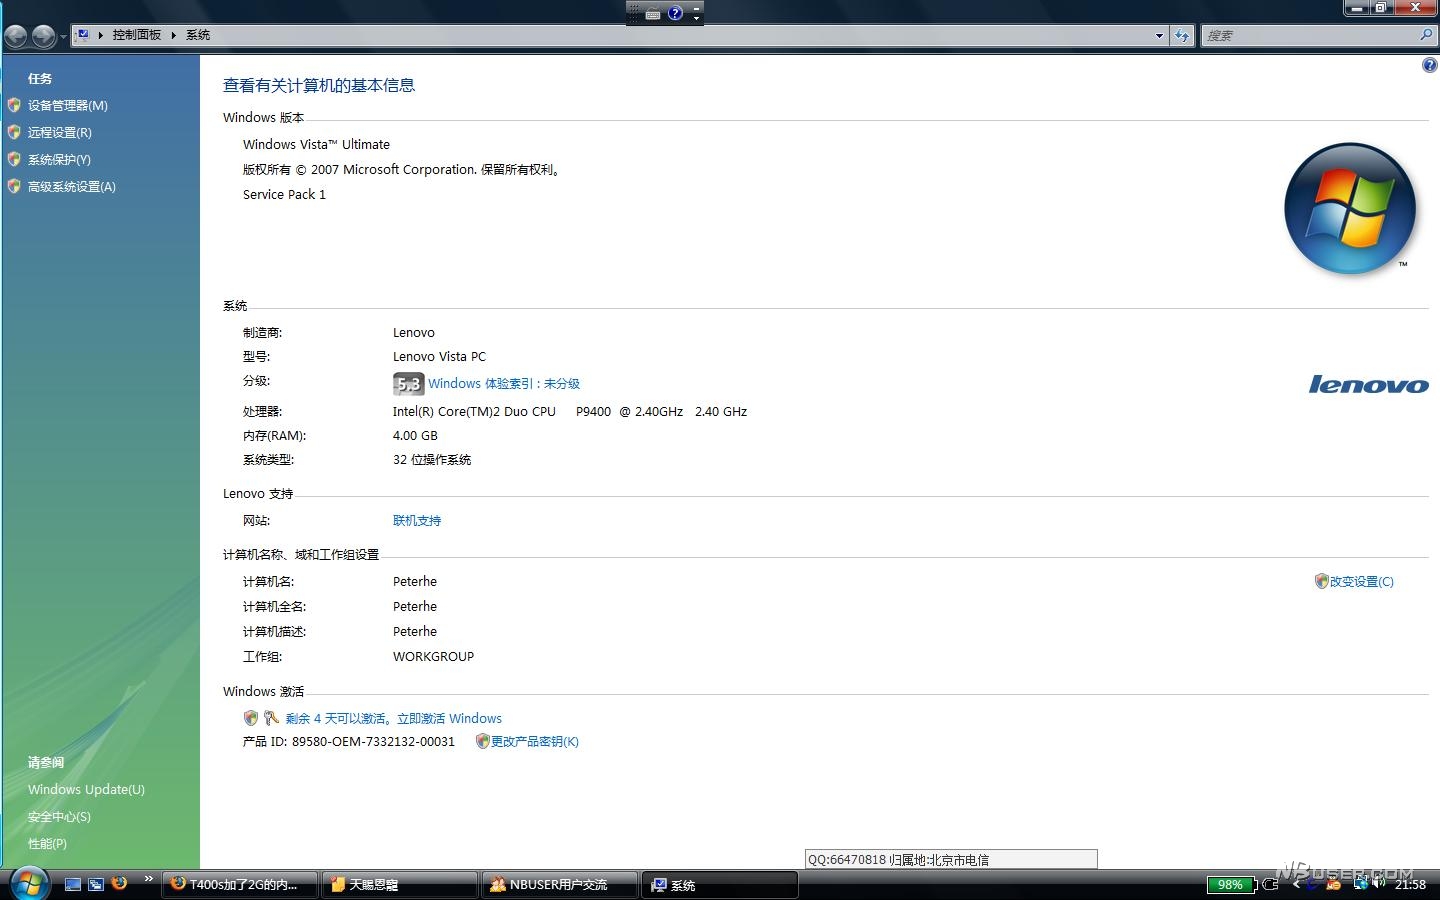
Task: Click Windows Vista™ Ultimate edition text
Action: point(316,144)
